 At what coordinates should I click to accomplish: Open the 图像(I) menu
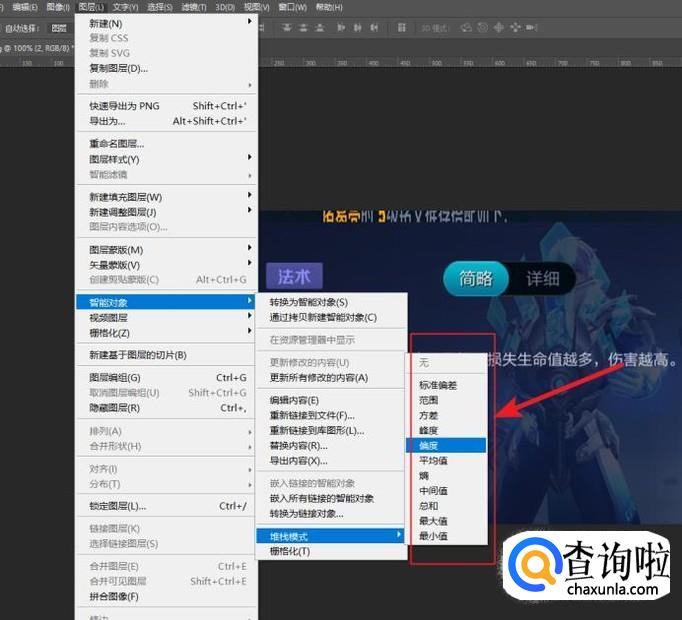(x=58, y=7)
